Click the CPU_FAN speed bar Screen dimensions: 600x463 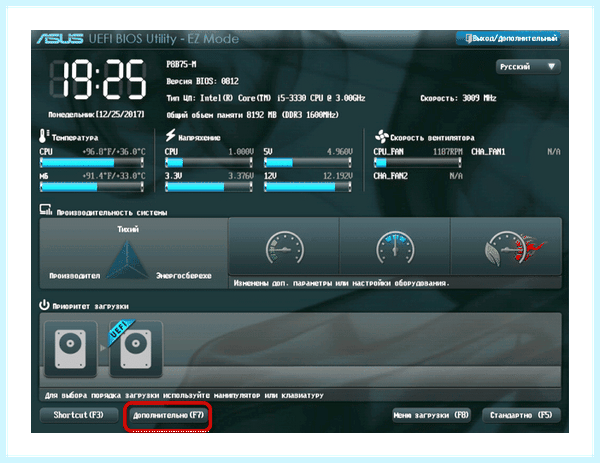417,163
